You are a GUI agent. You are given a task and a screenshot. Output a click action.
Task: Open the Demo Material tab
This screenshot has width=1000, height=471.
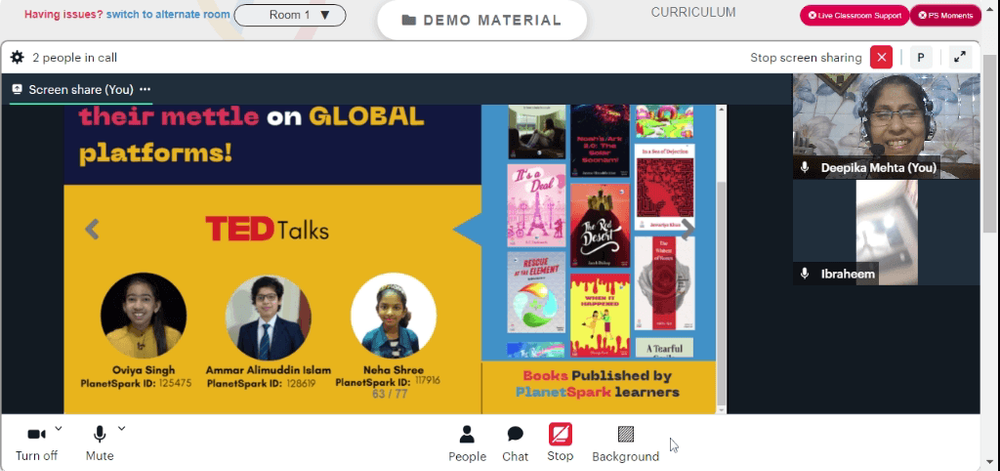(x=482, y=20)
